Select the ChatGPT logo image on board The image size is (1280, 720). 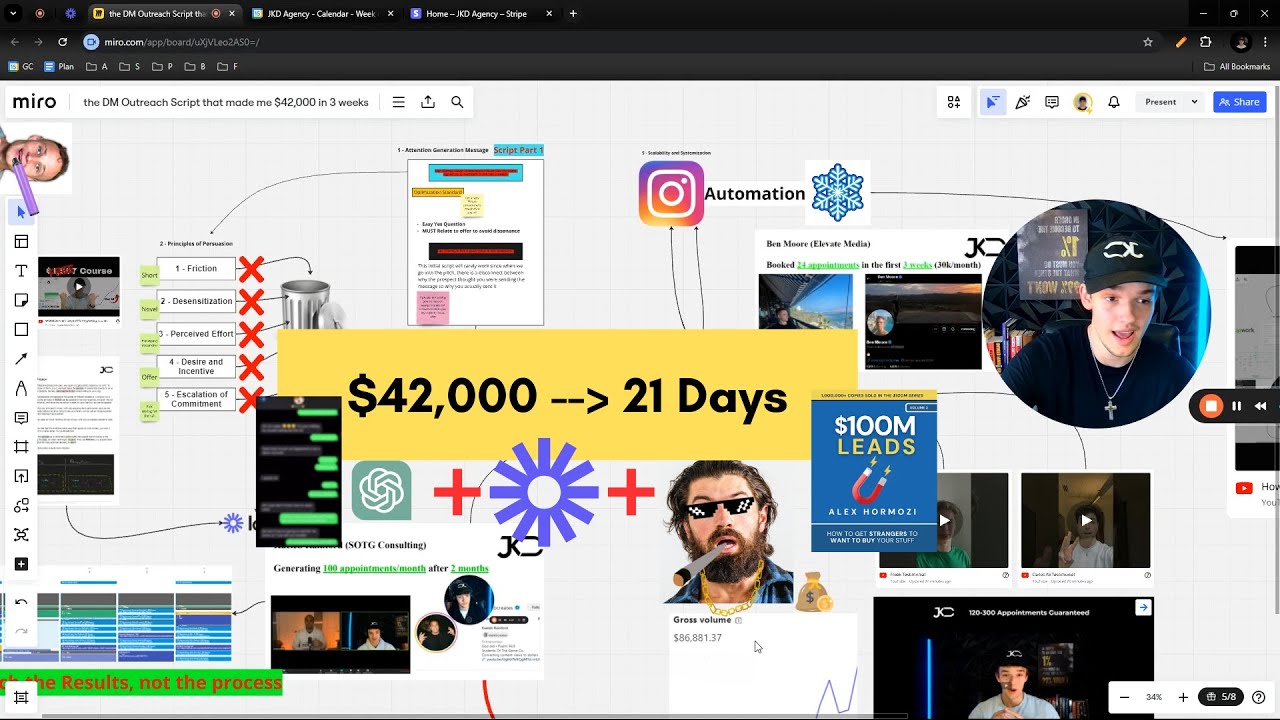(381, 490)
